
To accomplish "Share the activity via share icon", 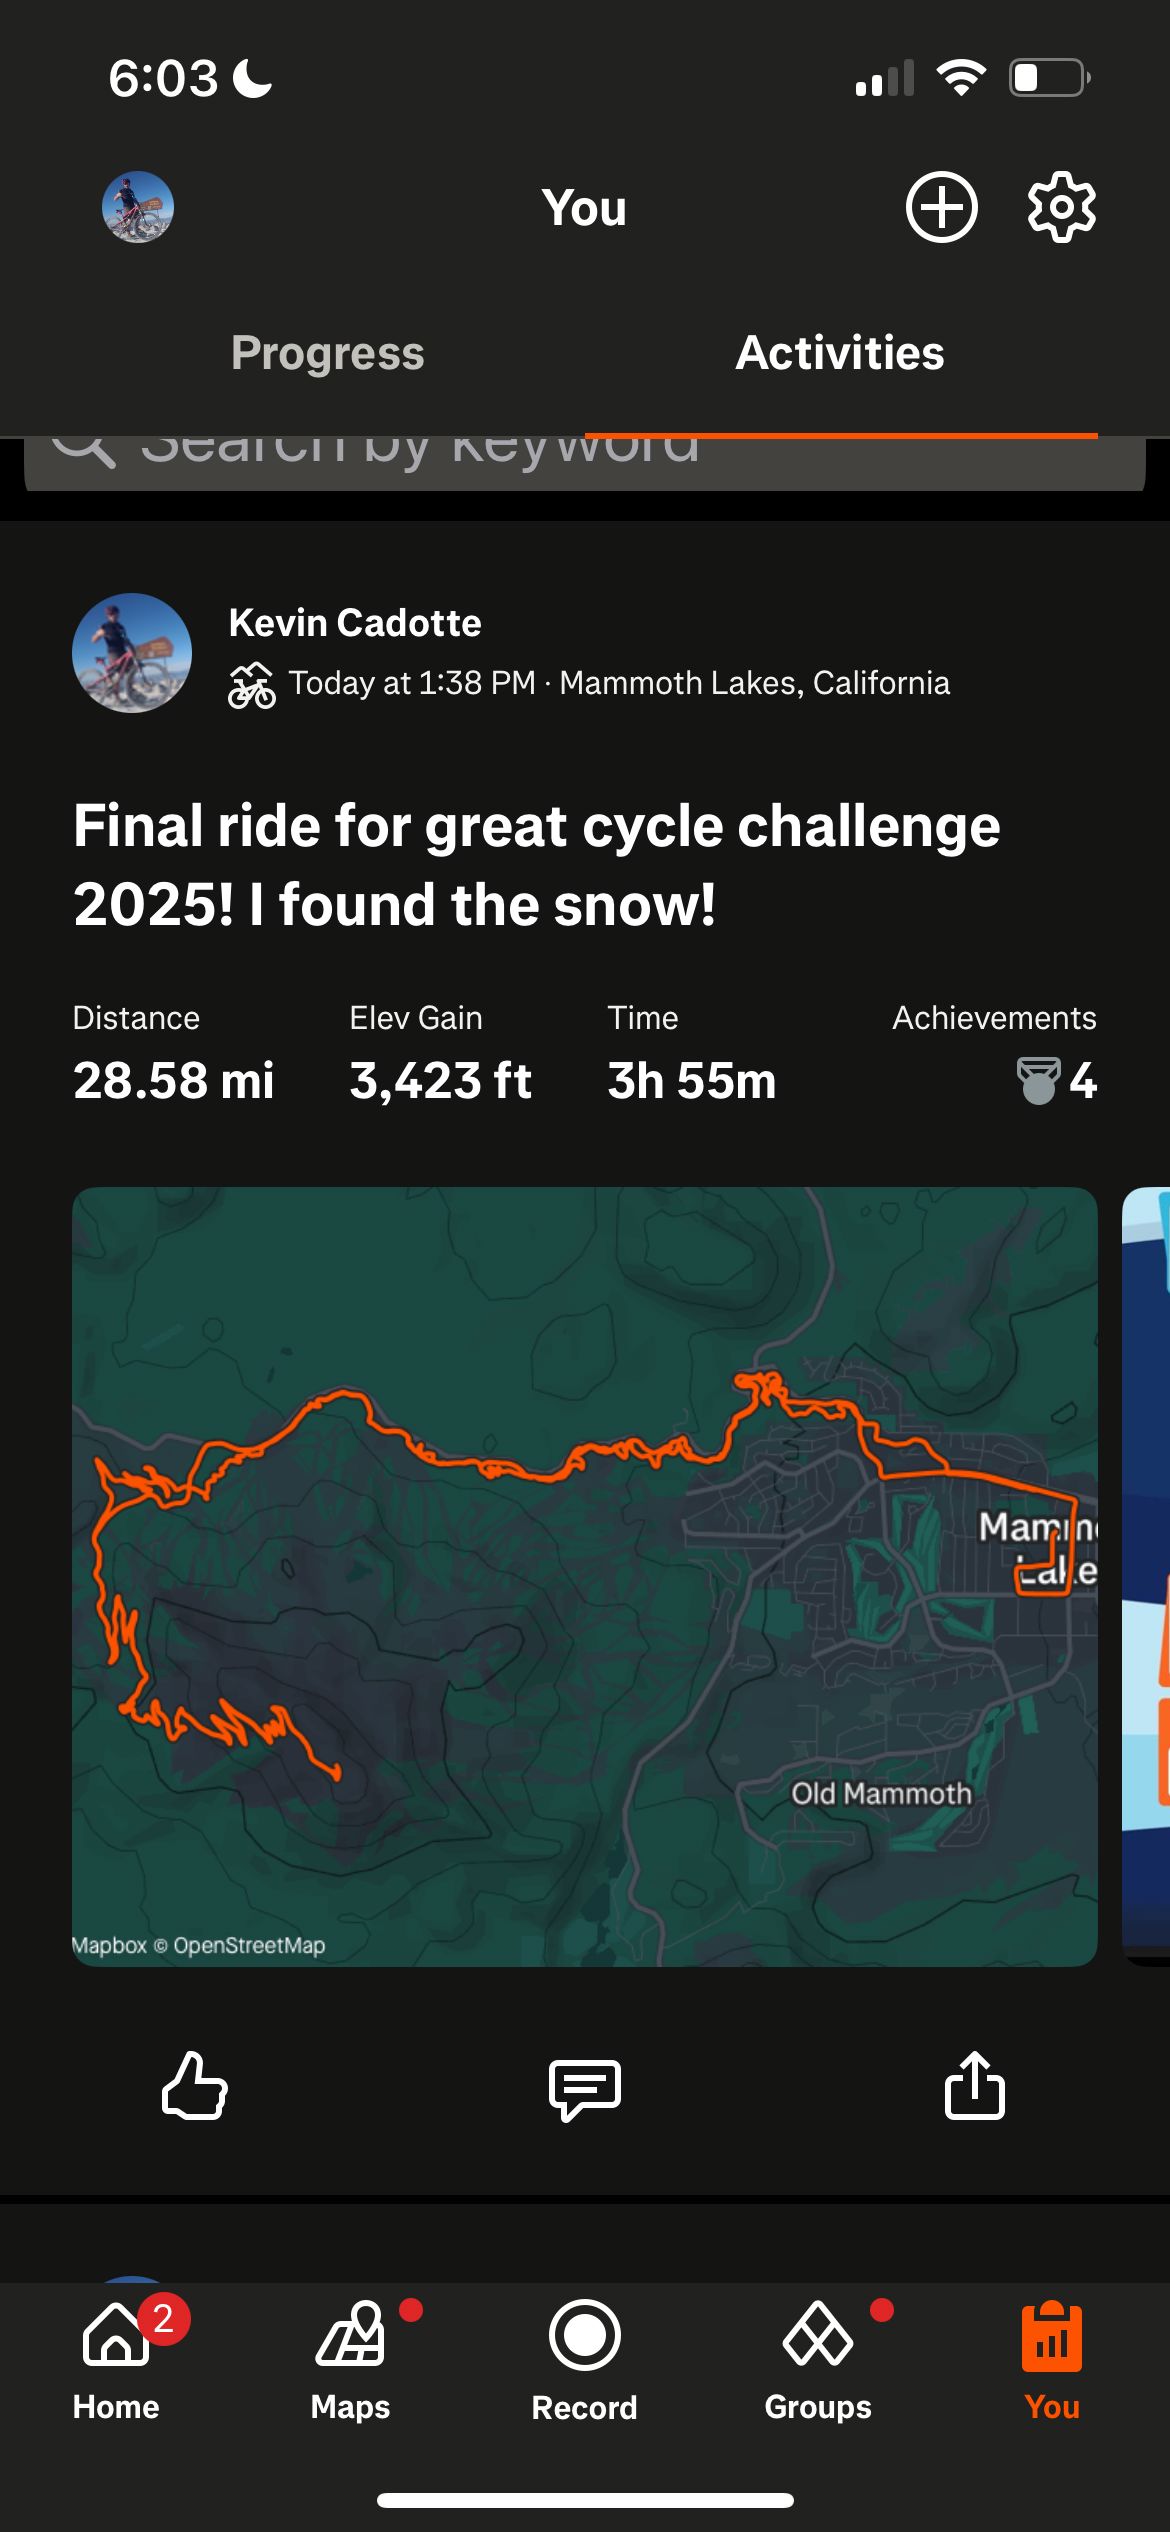I will (974, 2085).
